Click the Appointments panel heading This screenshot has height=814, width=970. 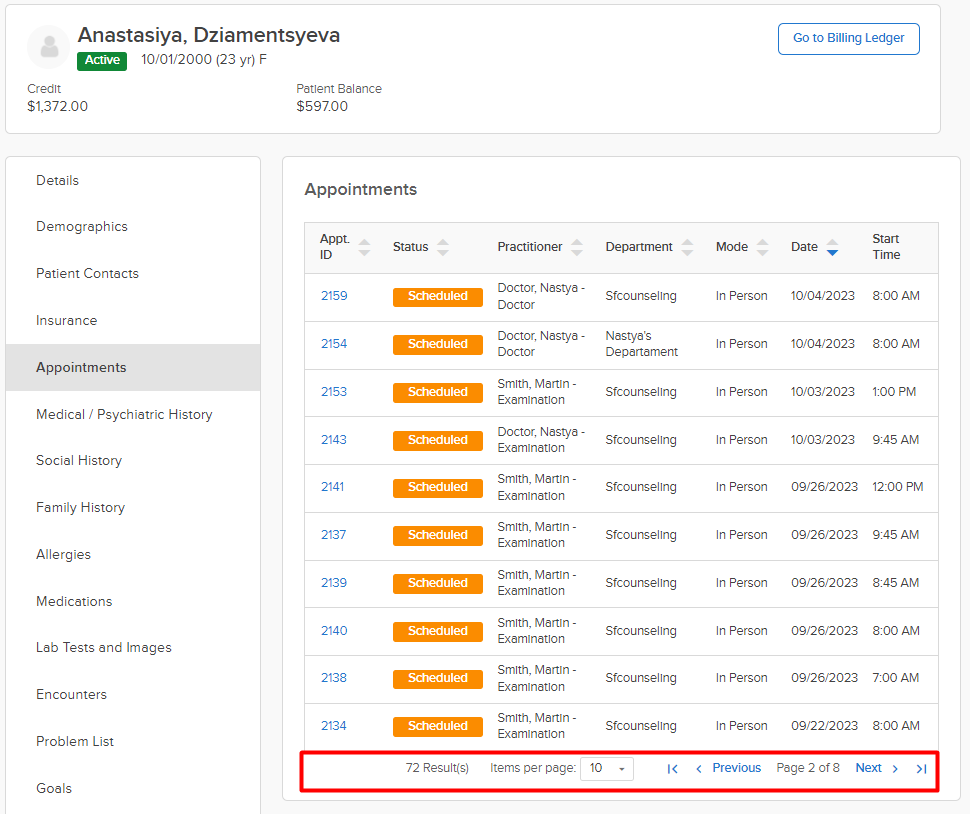[361, 190]
